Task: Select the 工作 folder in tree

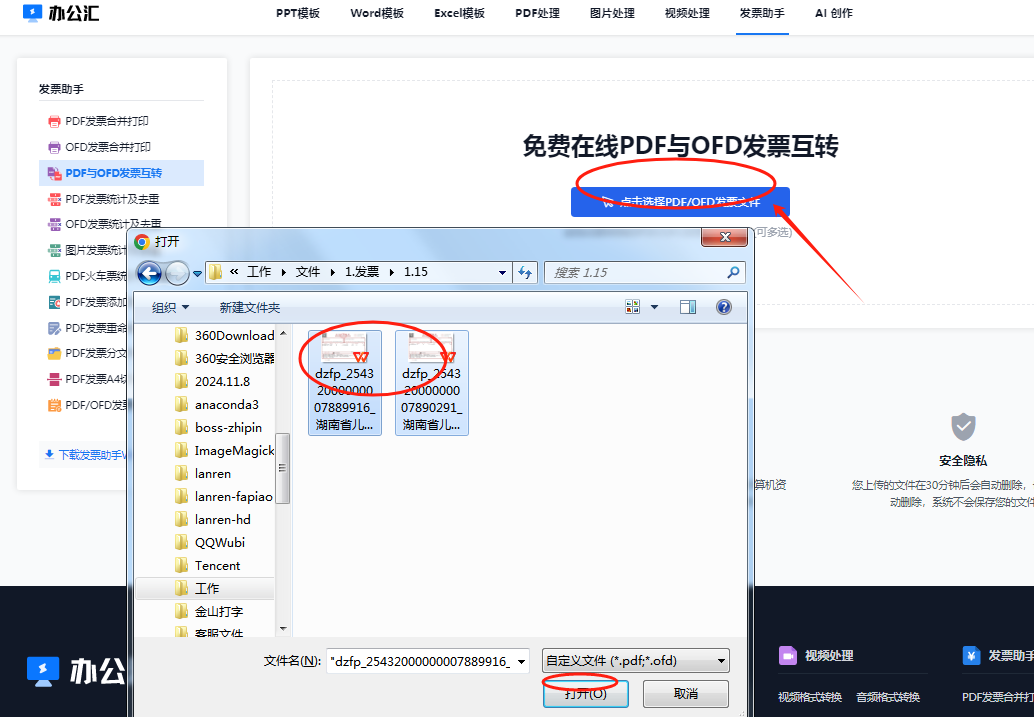Action: [x=205, y=588]
